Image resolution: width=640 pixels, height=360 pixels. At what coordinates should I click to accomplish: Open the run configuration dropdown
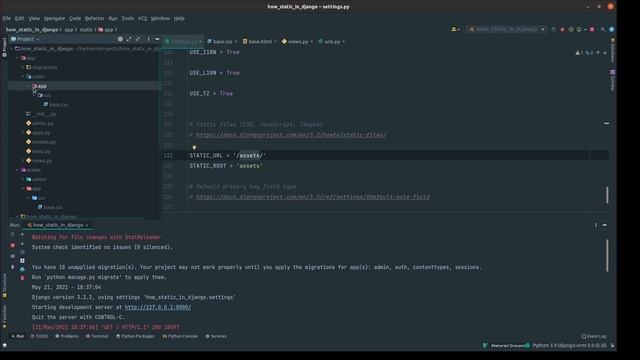click(507, 29)
